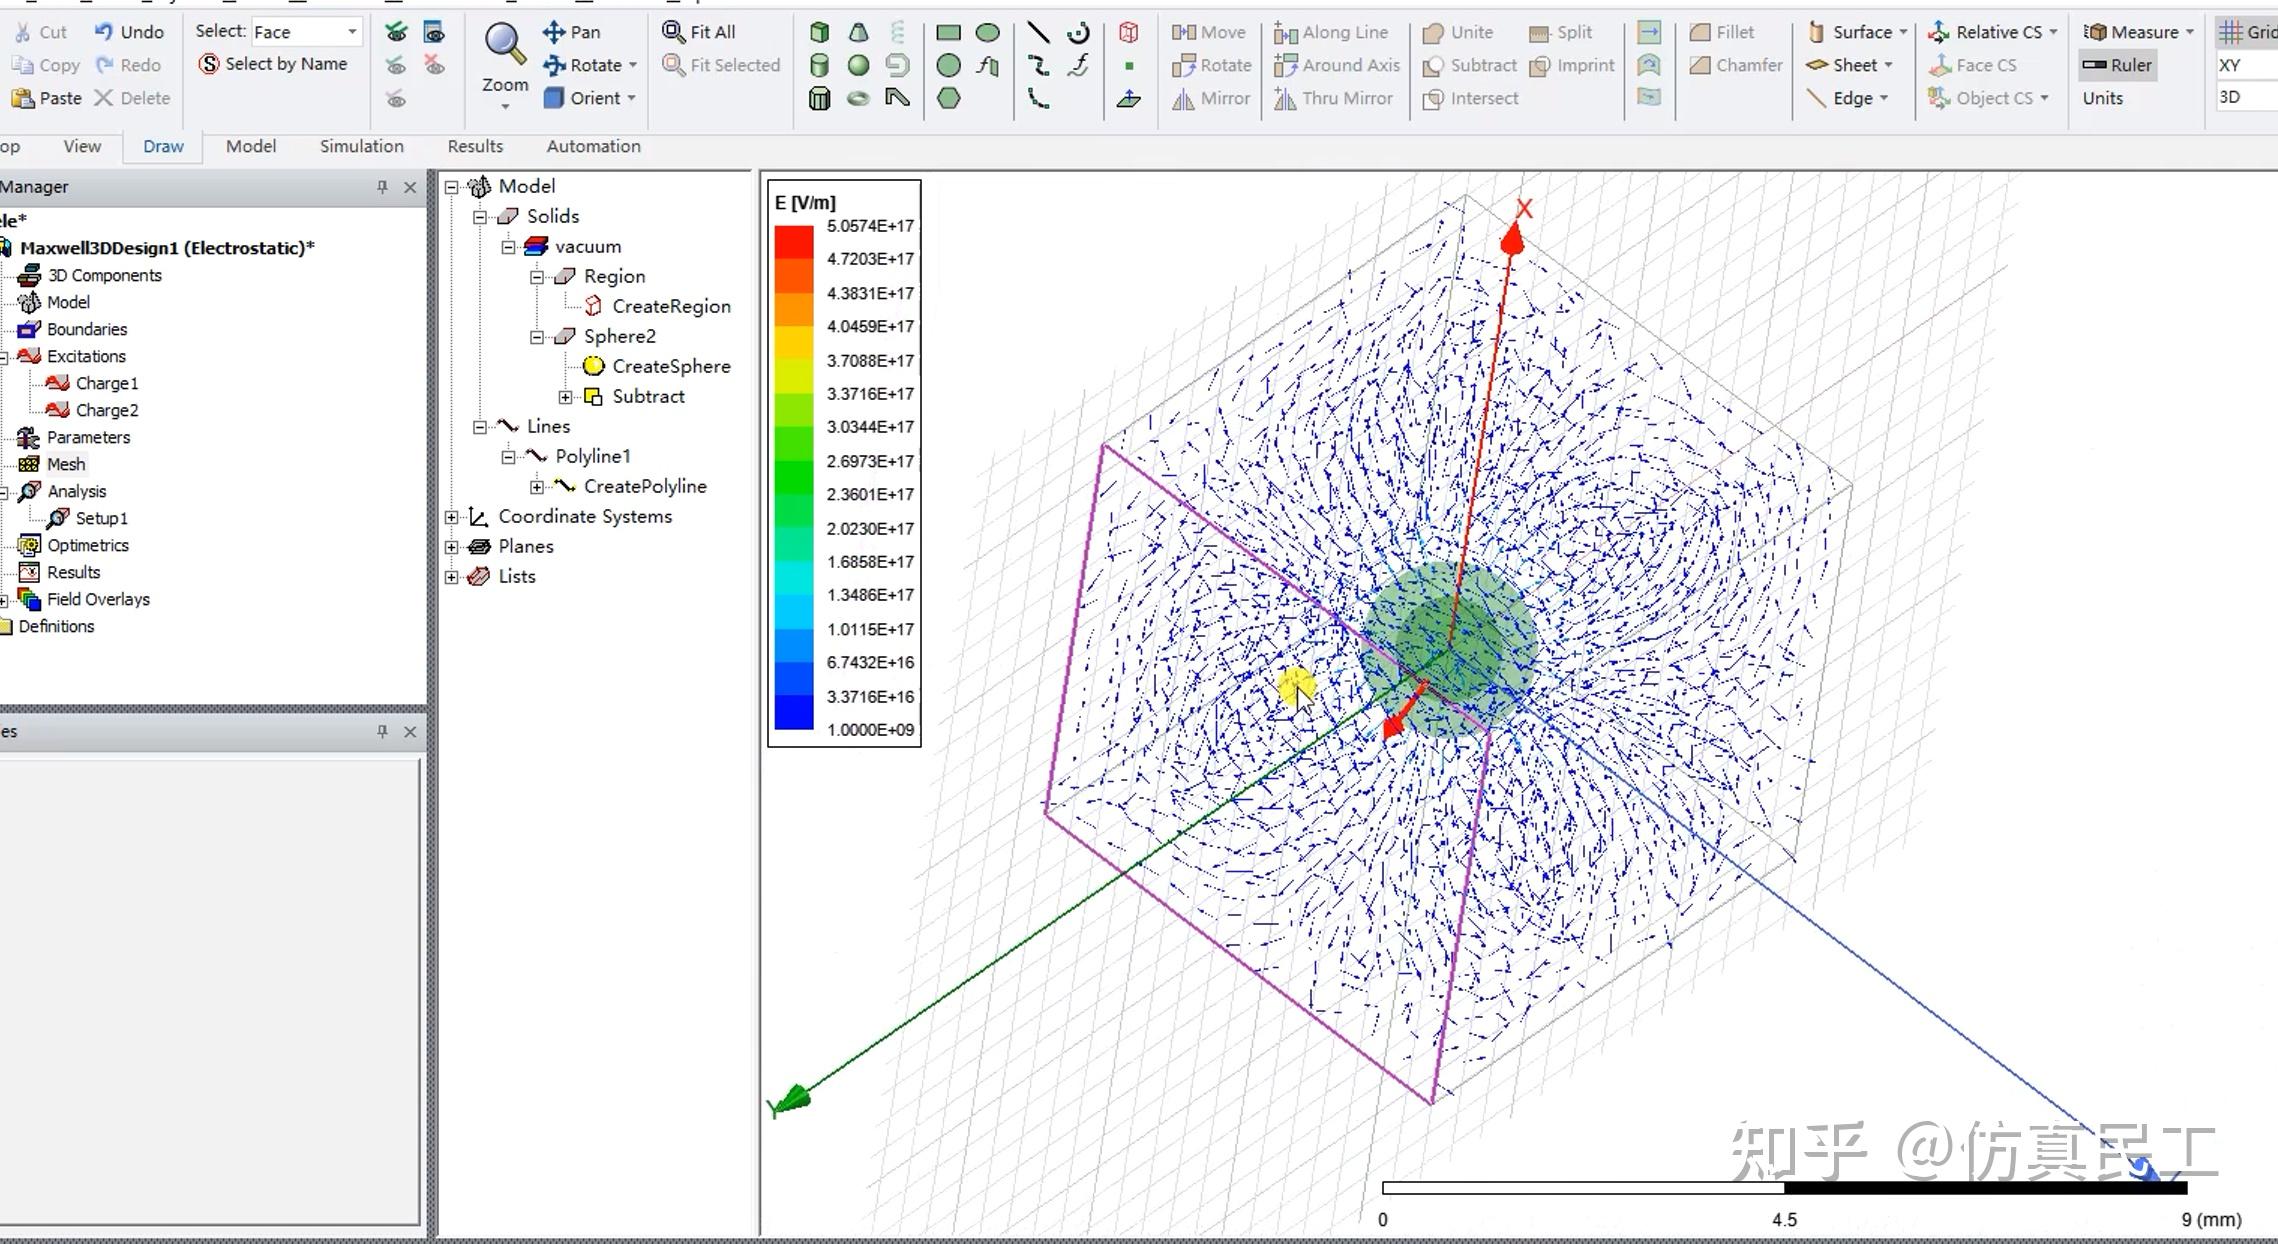The width and height of the screenshot is (2278, 1244).
Task: Select the Draw Sphere tool
Action: [x=858, y=66]
